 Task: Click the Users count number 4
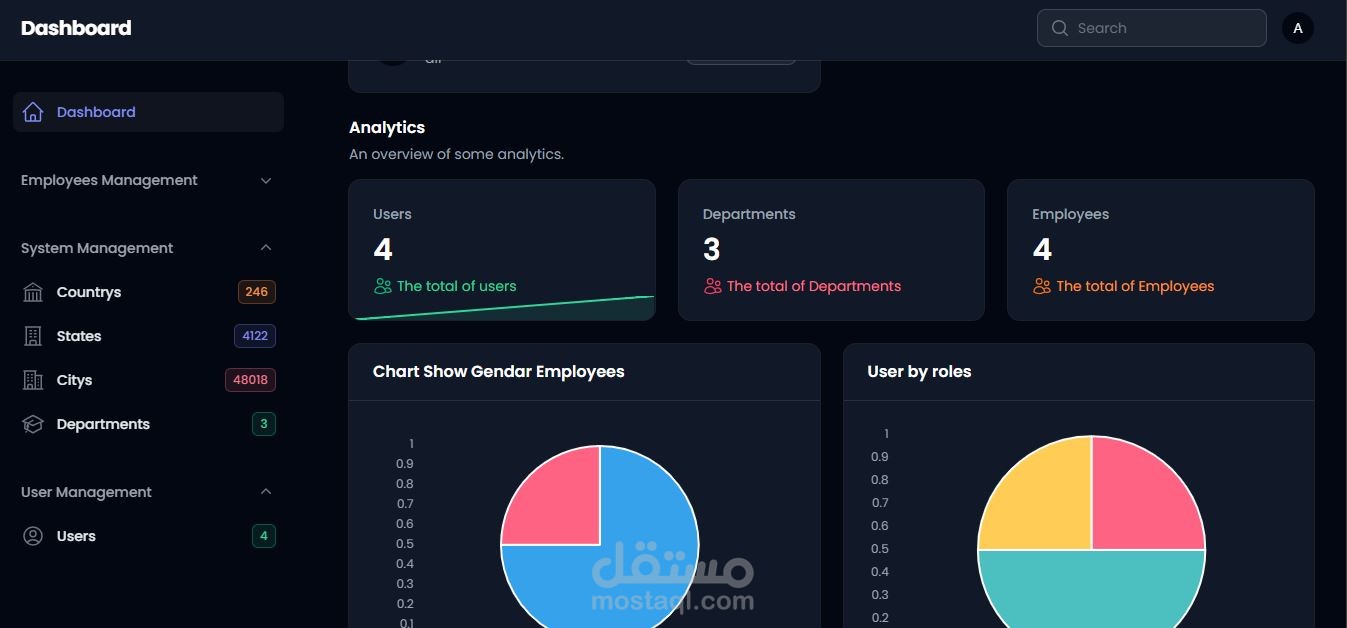pyautogui.click(x=383, y=249)
